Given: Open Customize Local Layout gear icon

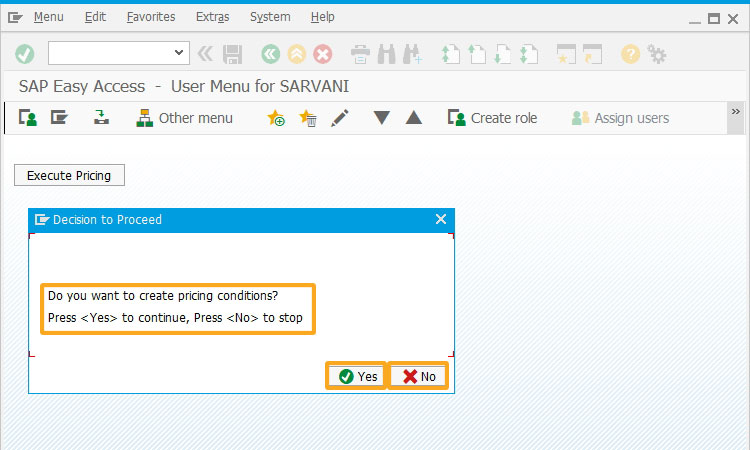Looking at the screenshot, I should tap(657, 54).
